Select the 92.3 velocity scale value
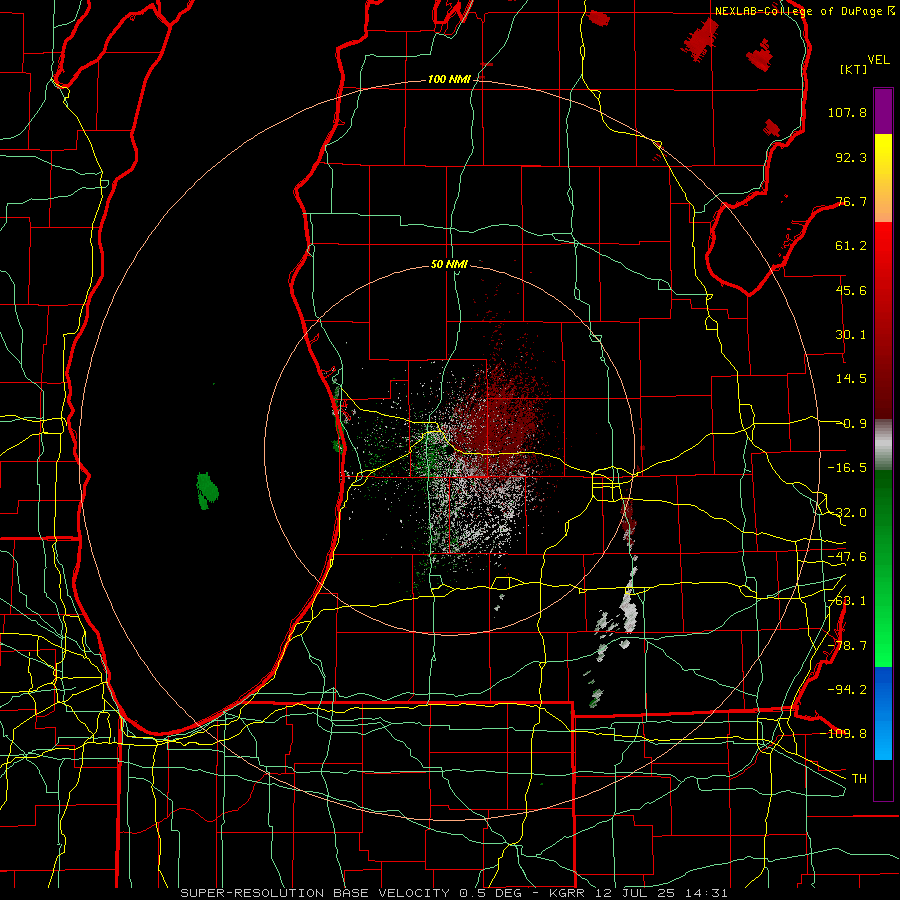Screen dimensions: 900x900 (851, 157)
